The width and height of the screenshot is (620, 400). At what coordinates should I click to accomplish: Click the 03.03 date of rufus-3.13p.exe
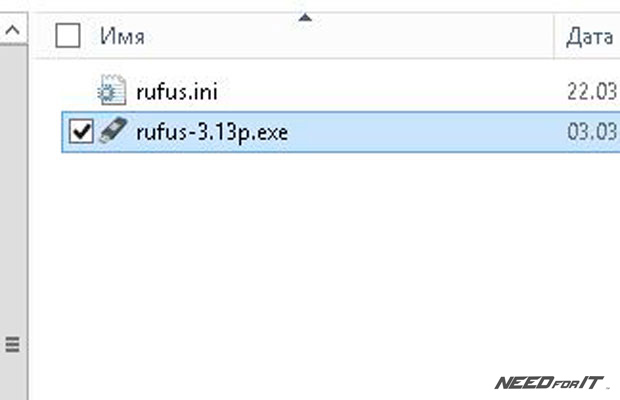click(592, 132)
